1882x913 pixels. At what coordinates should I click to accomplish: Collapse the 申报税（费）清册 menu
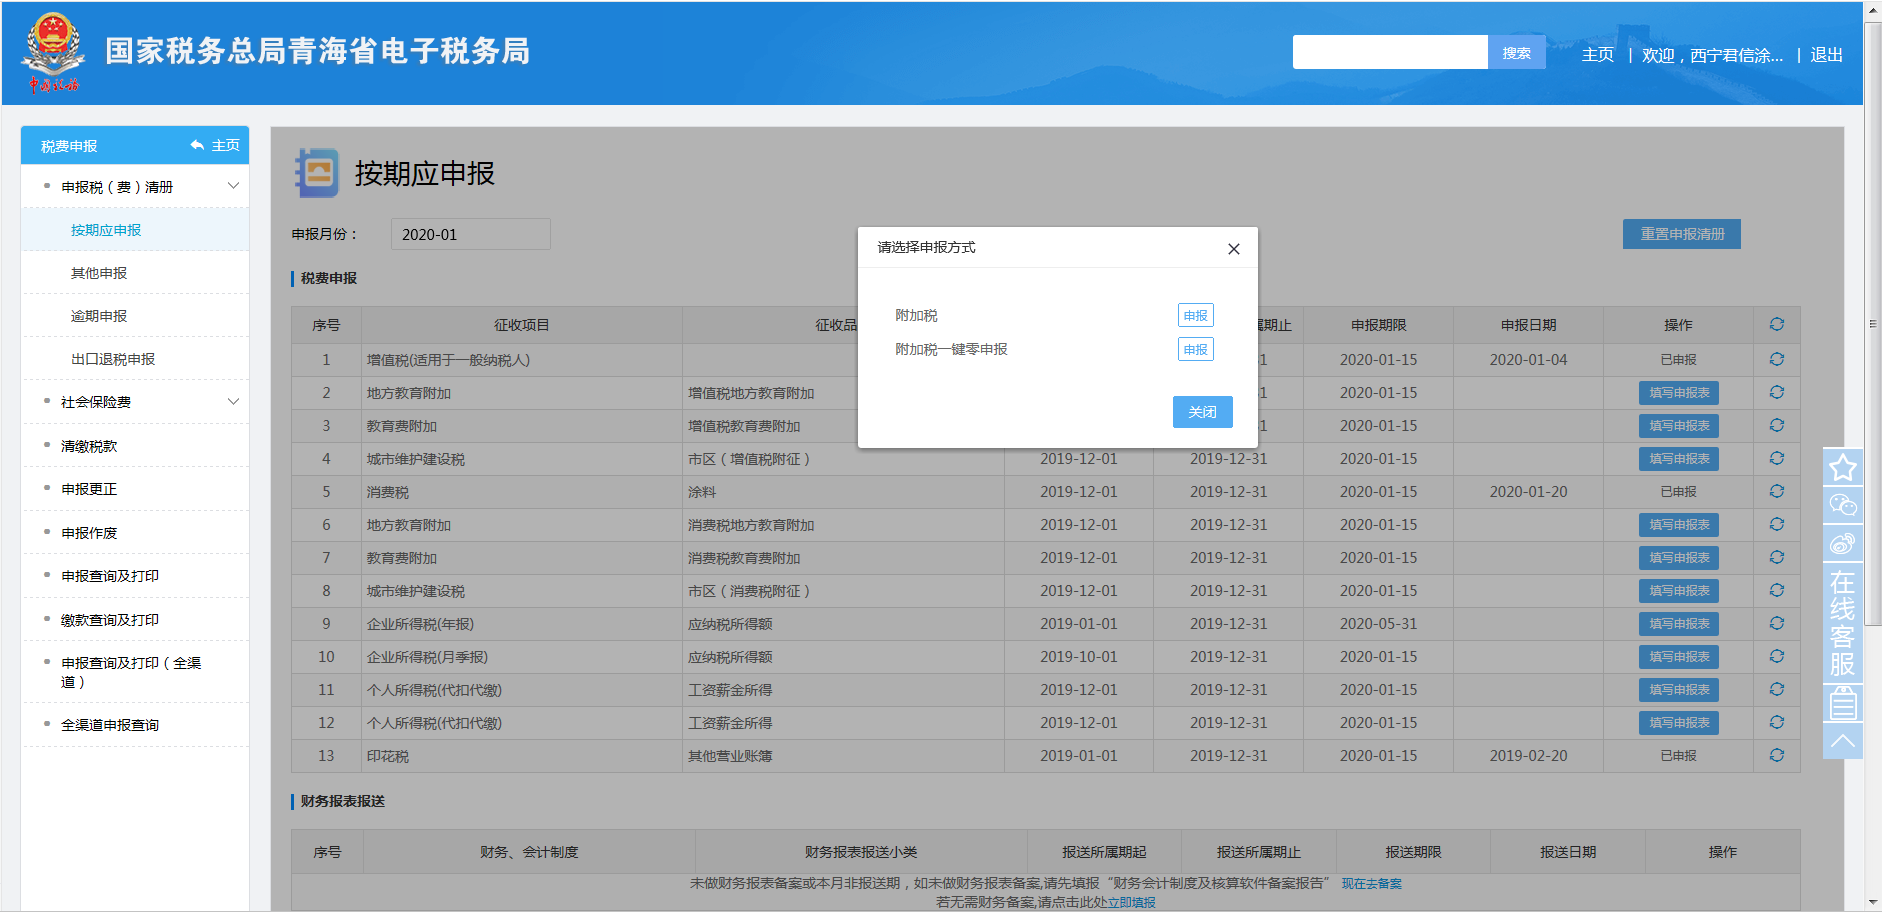click(x=233, y=187)
